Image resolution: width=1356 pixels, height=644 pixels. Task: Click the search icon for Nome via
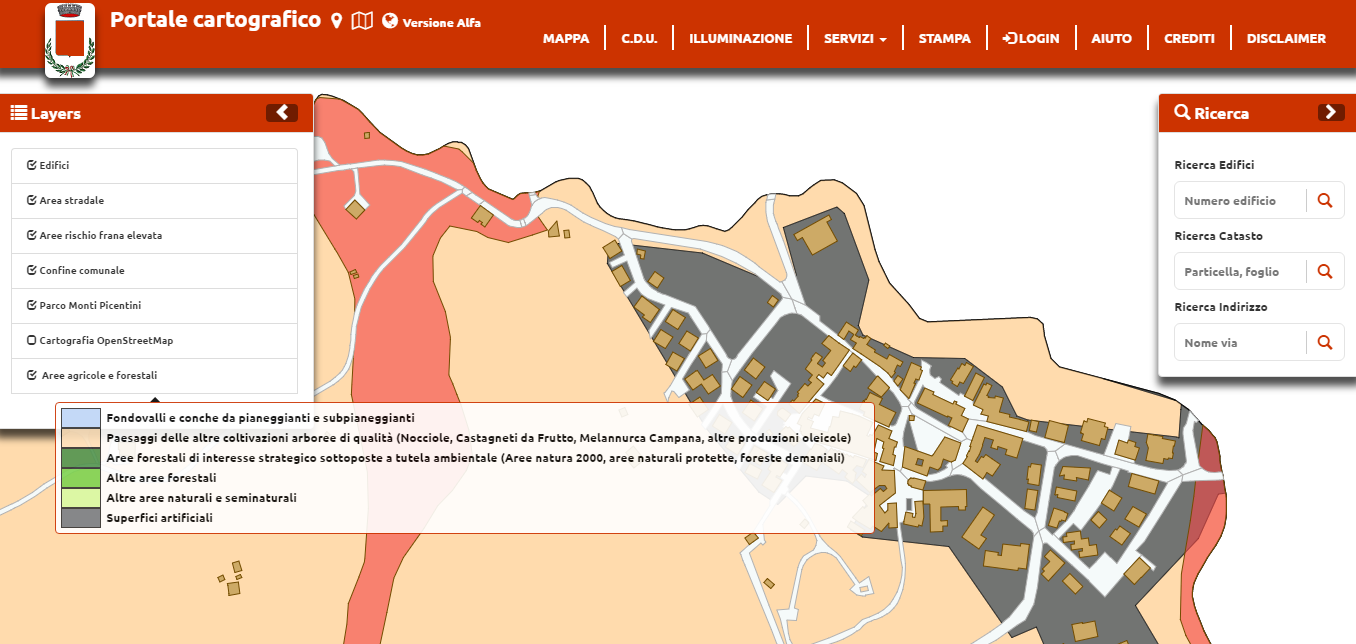pos(1325,343)
